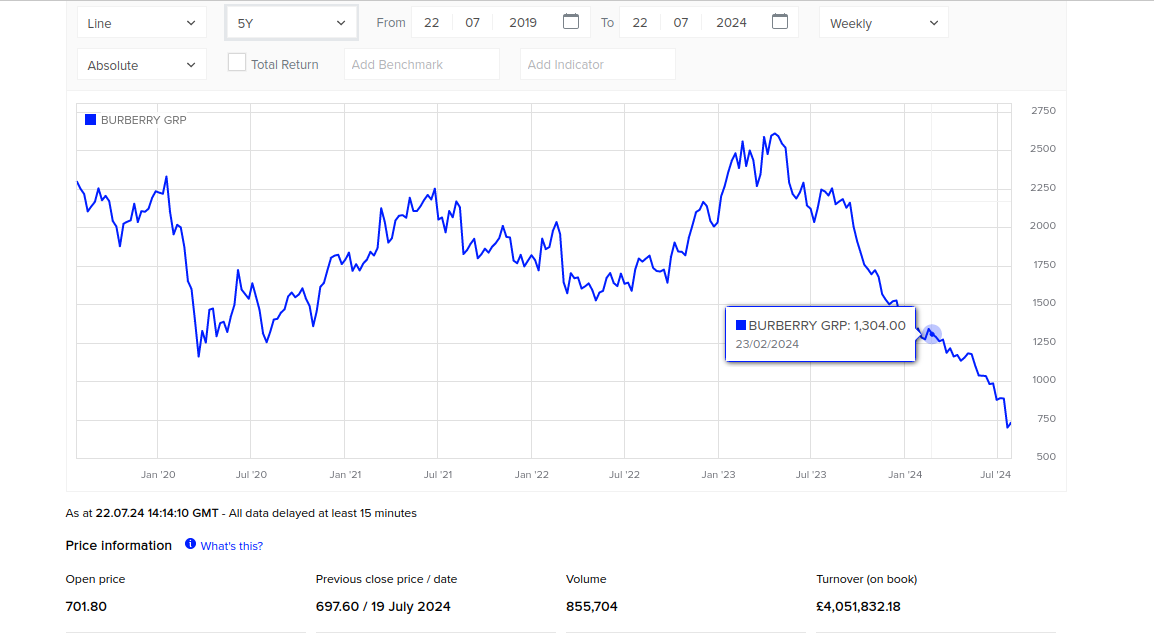
Task: Expand the Weekly interval dropdown
Action: 884,23
